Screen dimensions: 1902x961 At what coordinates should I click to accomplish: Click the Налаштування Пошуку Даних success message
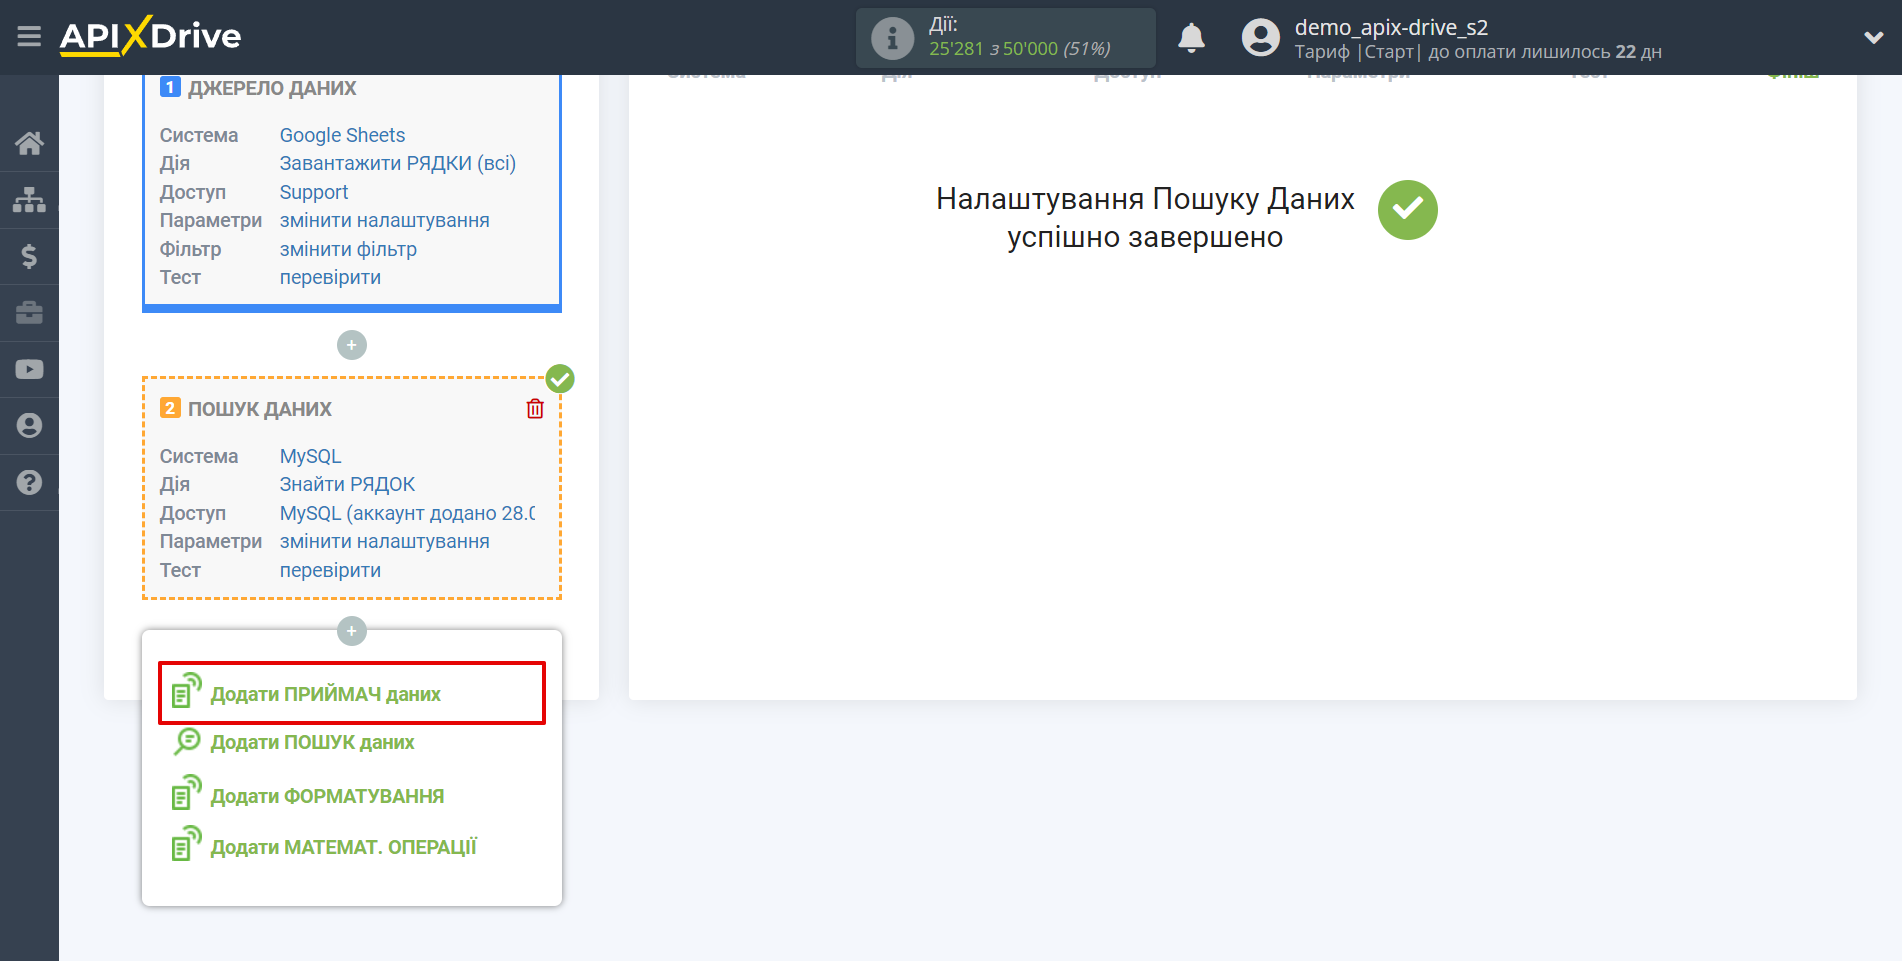[1145, 218]
